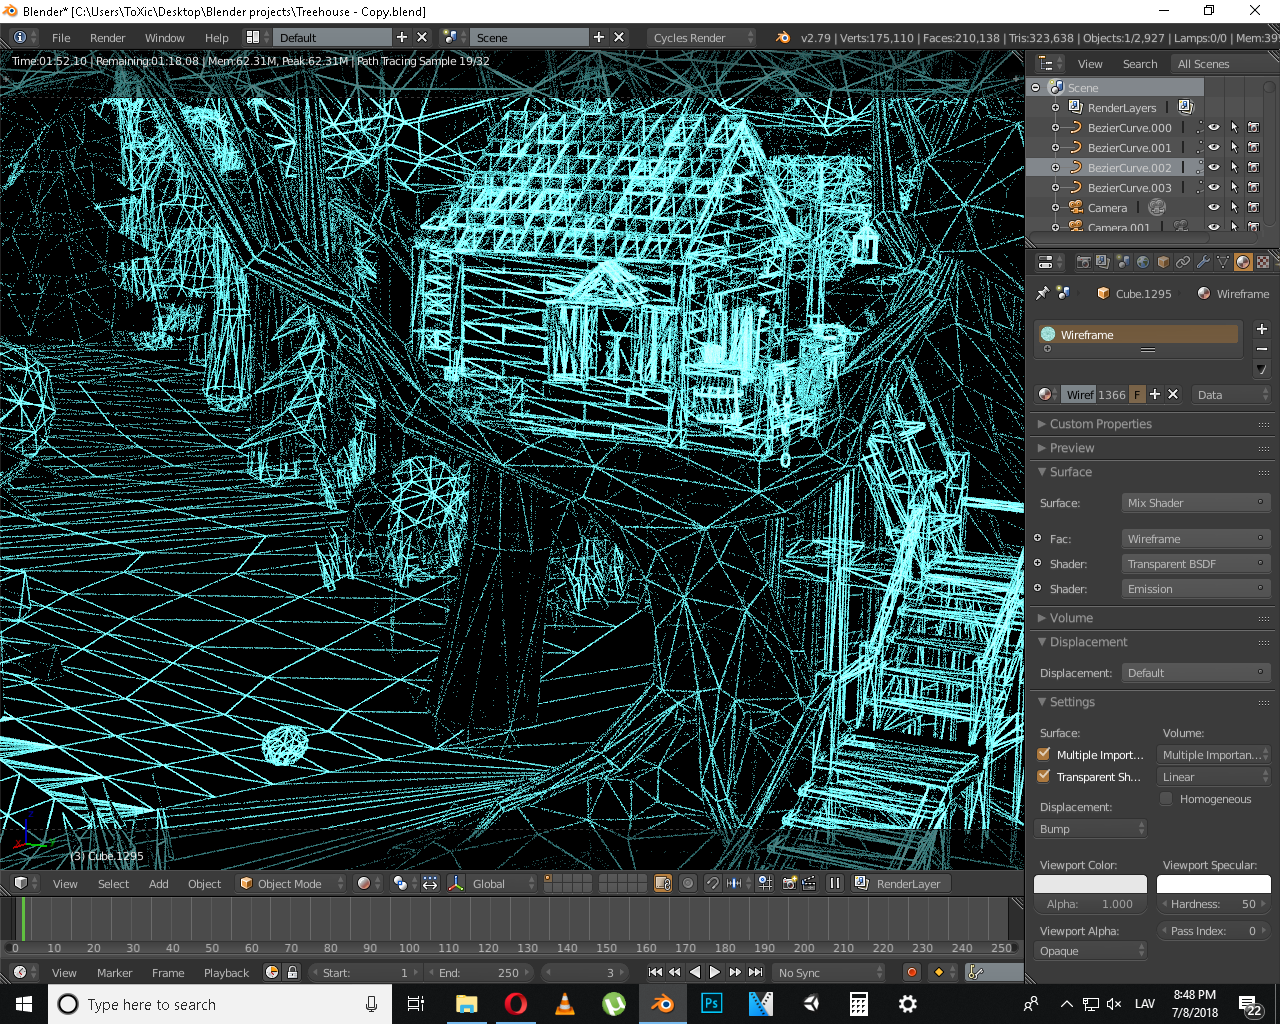Select the RenderLayer button in 3D header
The height and width of the screenshot is (1024, 1280).
coord(899,883)
